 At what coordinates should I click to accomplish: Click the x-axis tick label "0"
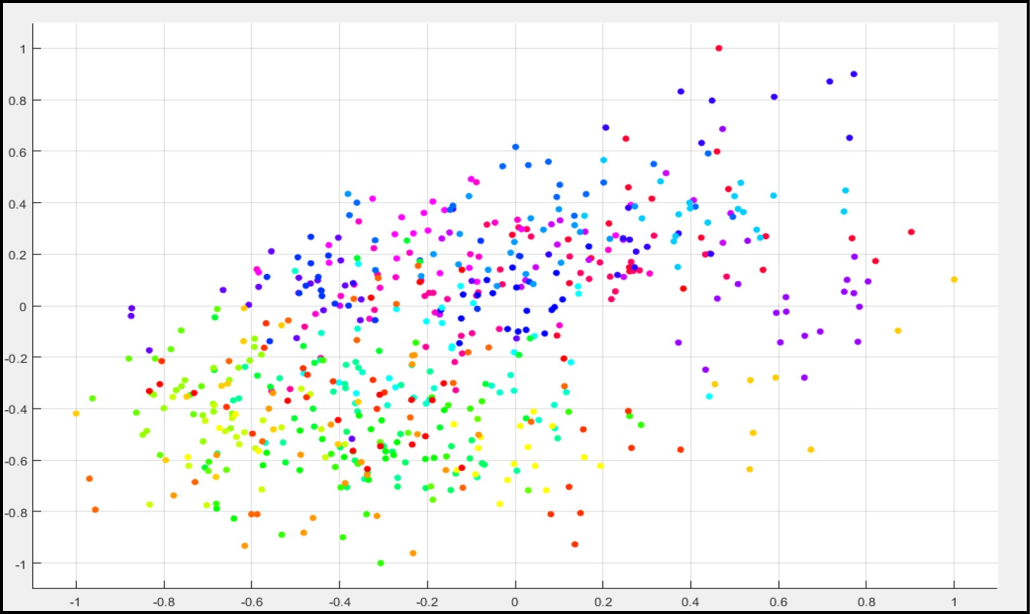(x=515, y=603)
